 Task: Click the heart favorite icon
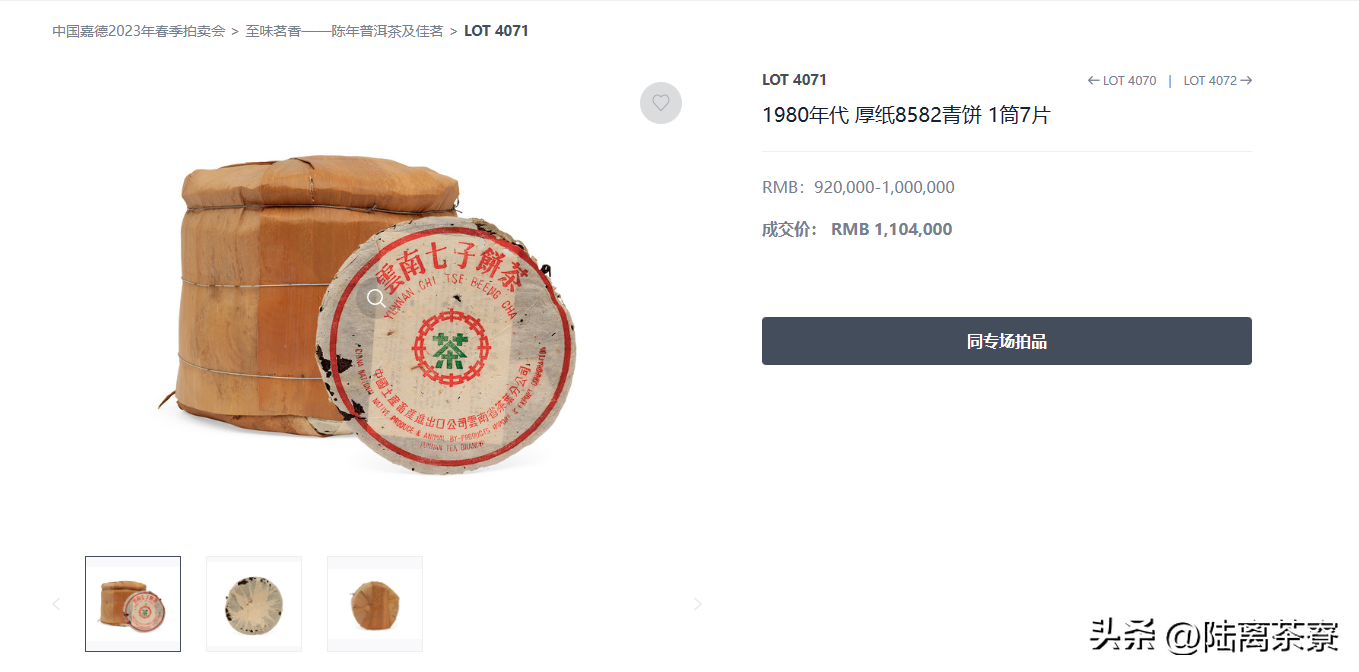tap(660, 103)
